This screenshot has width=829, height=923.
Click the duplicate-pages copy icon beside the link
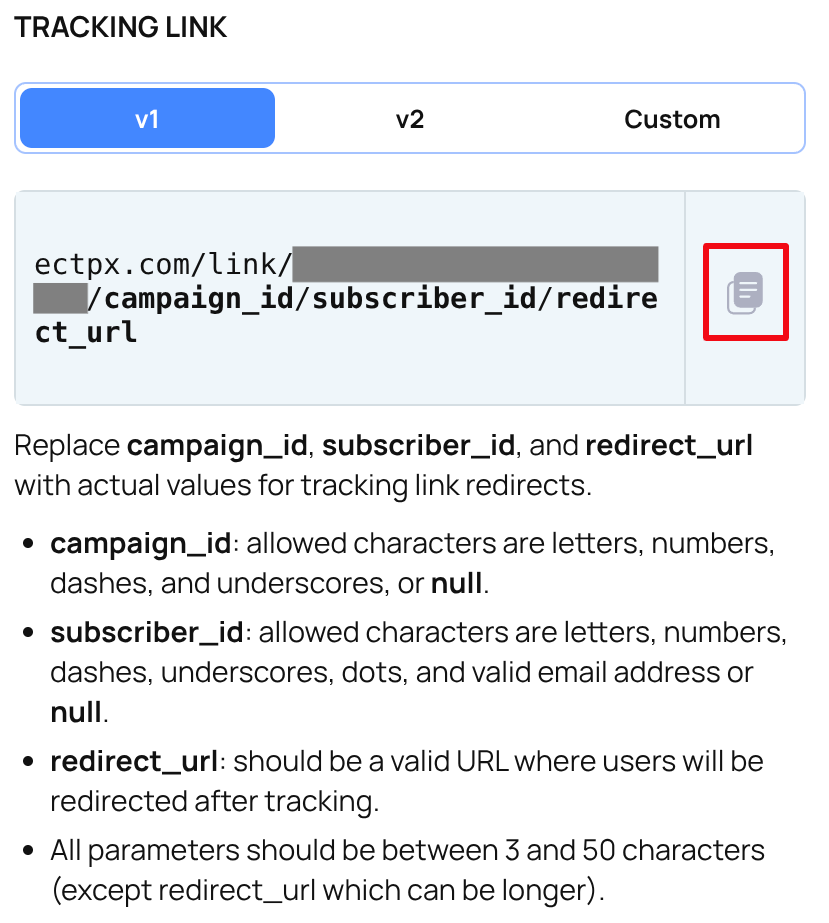click(x=745, y=291)
